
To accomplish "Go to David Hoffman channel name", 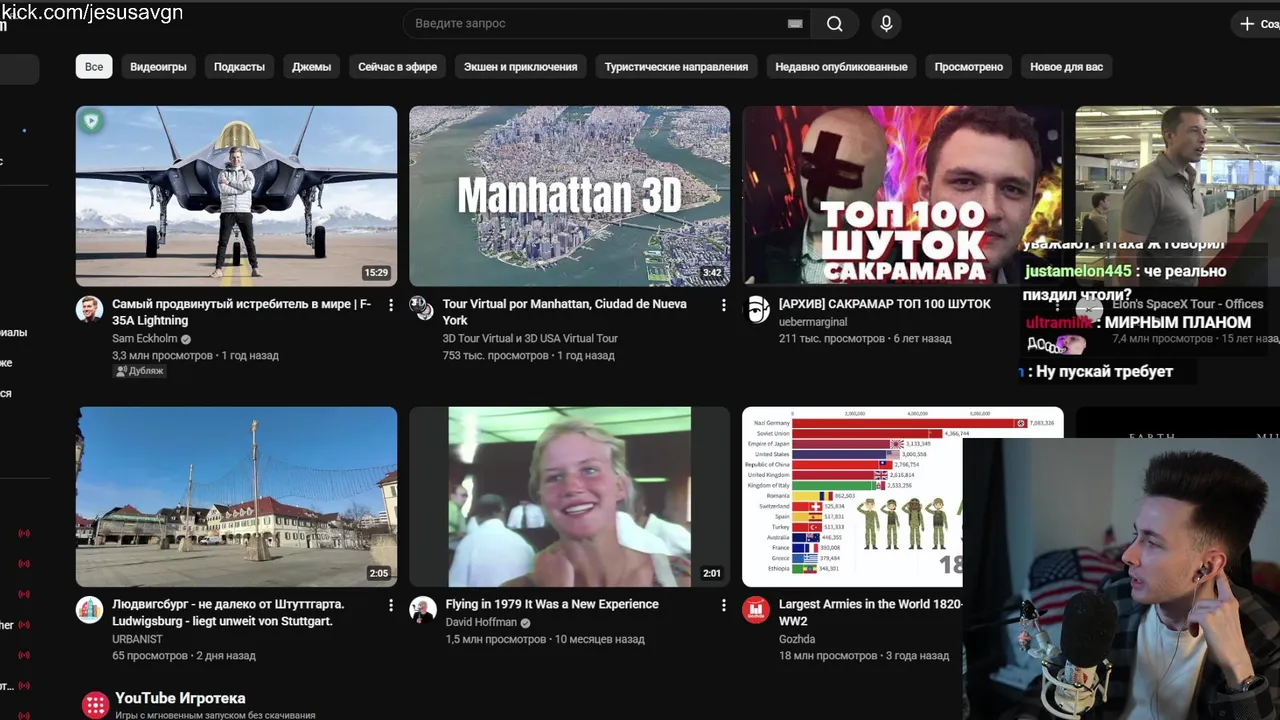I will [x=481, y=623].
